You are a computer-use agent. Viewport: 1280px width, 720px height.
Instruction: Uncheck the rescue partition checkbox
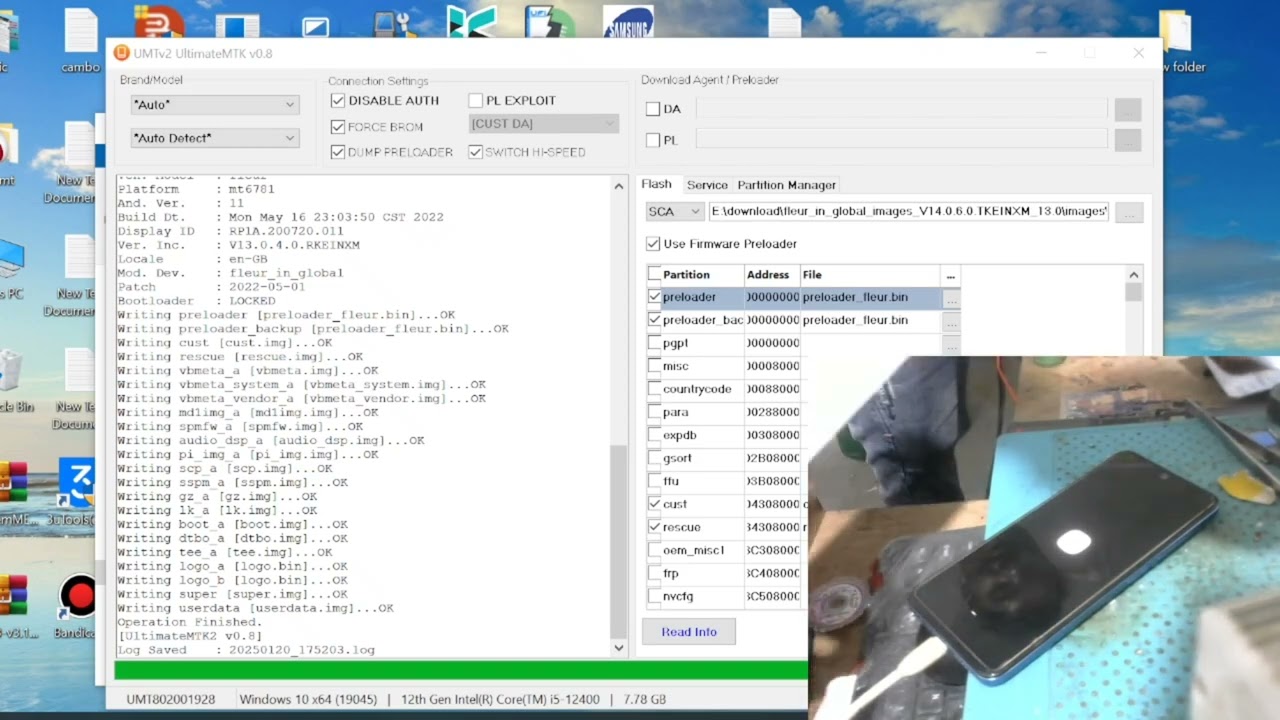point(655,527)
